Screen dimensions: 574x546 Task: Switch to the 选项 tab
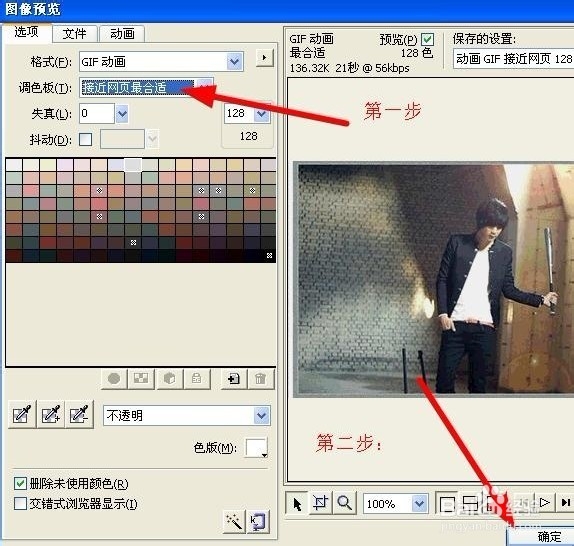coord(26,32)
